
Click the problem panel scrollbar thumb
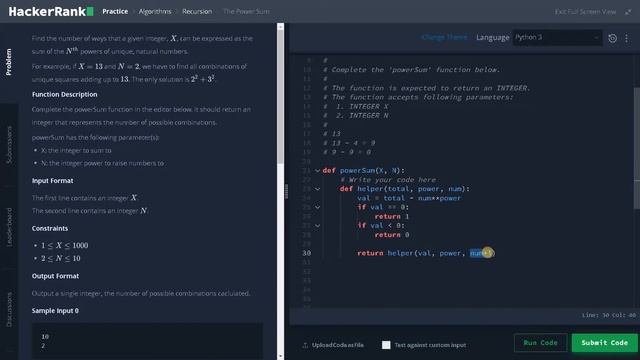[280, 96]
